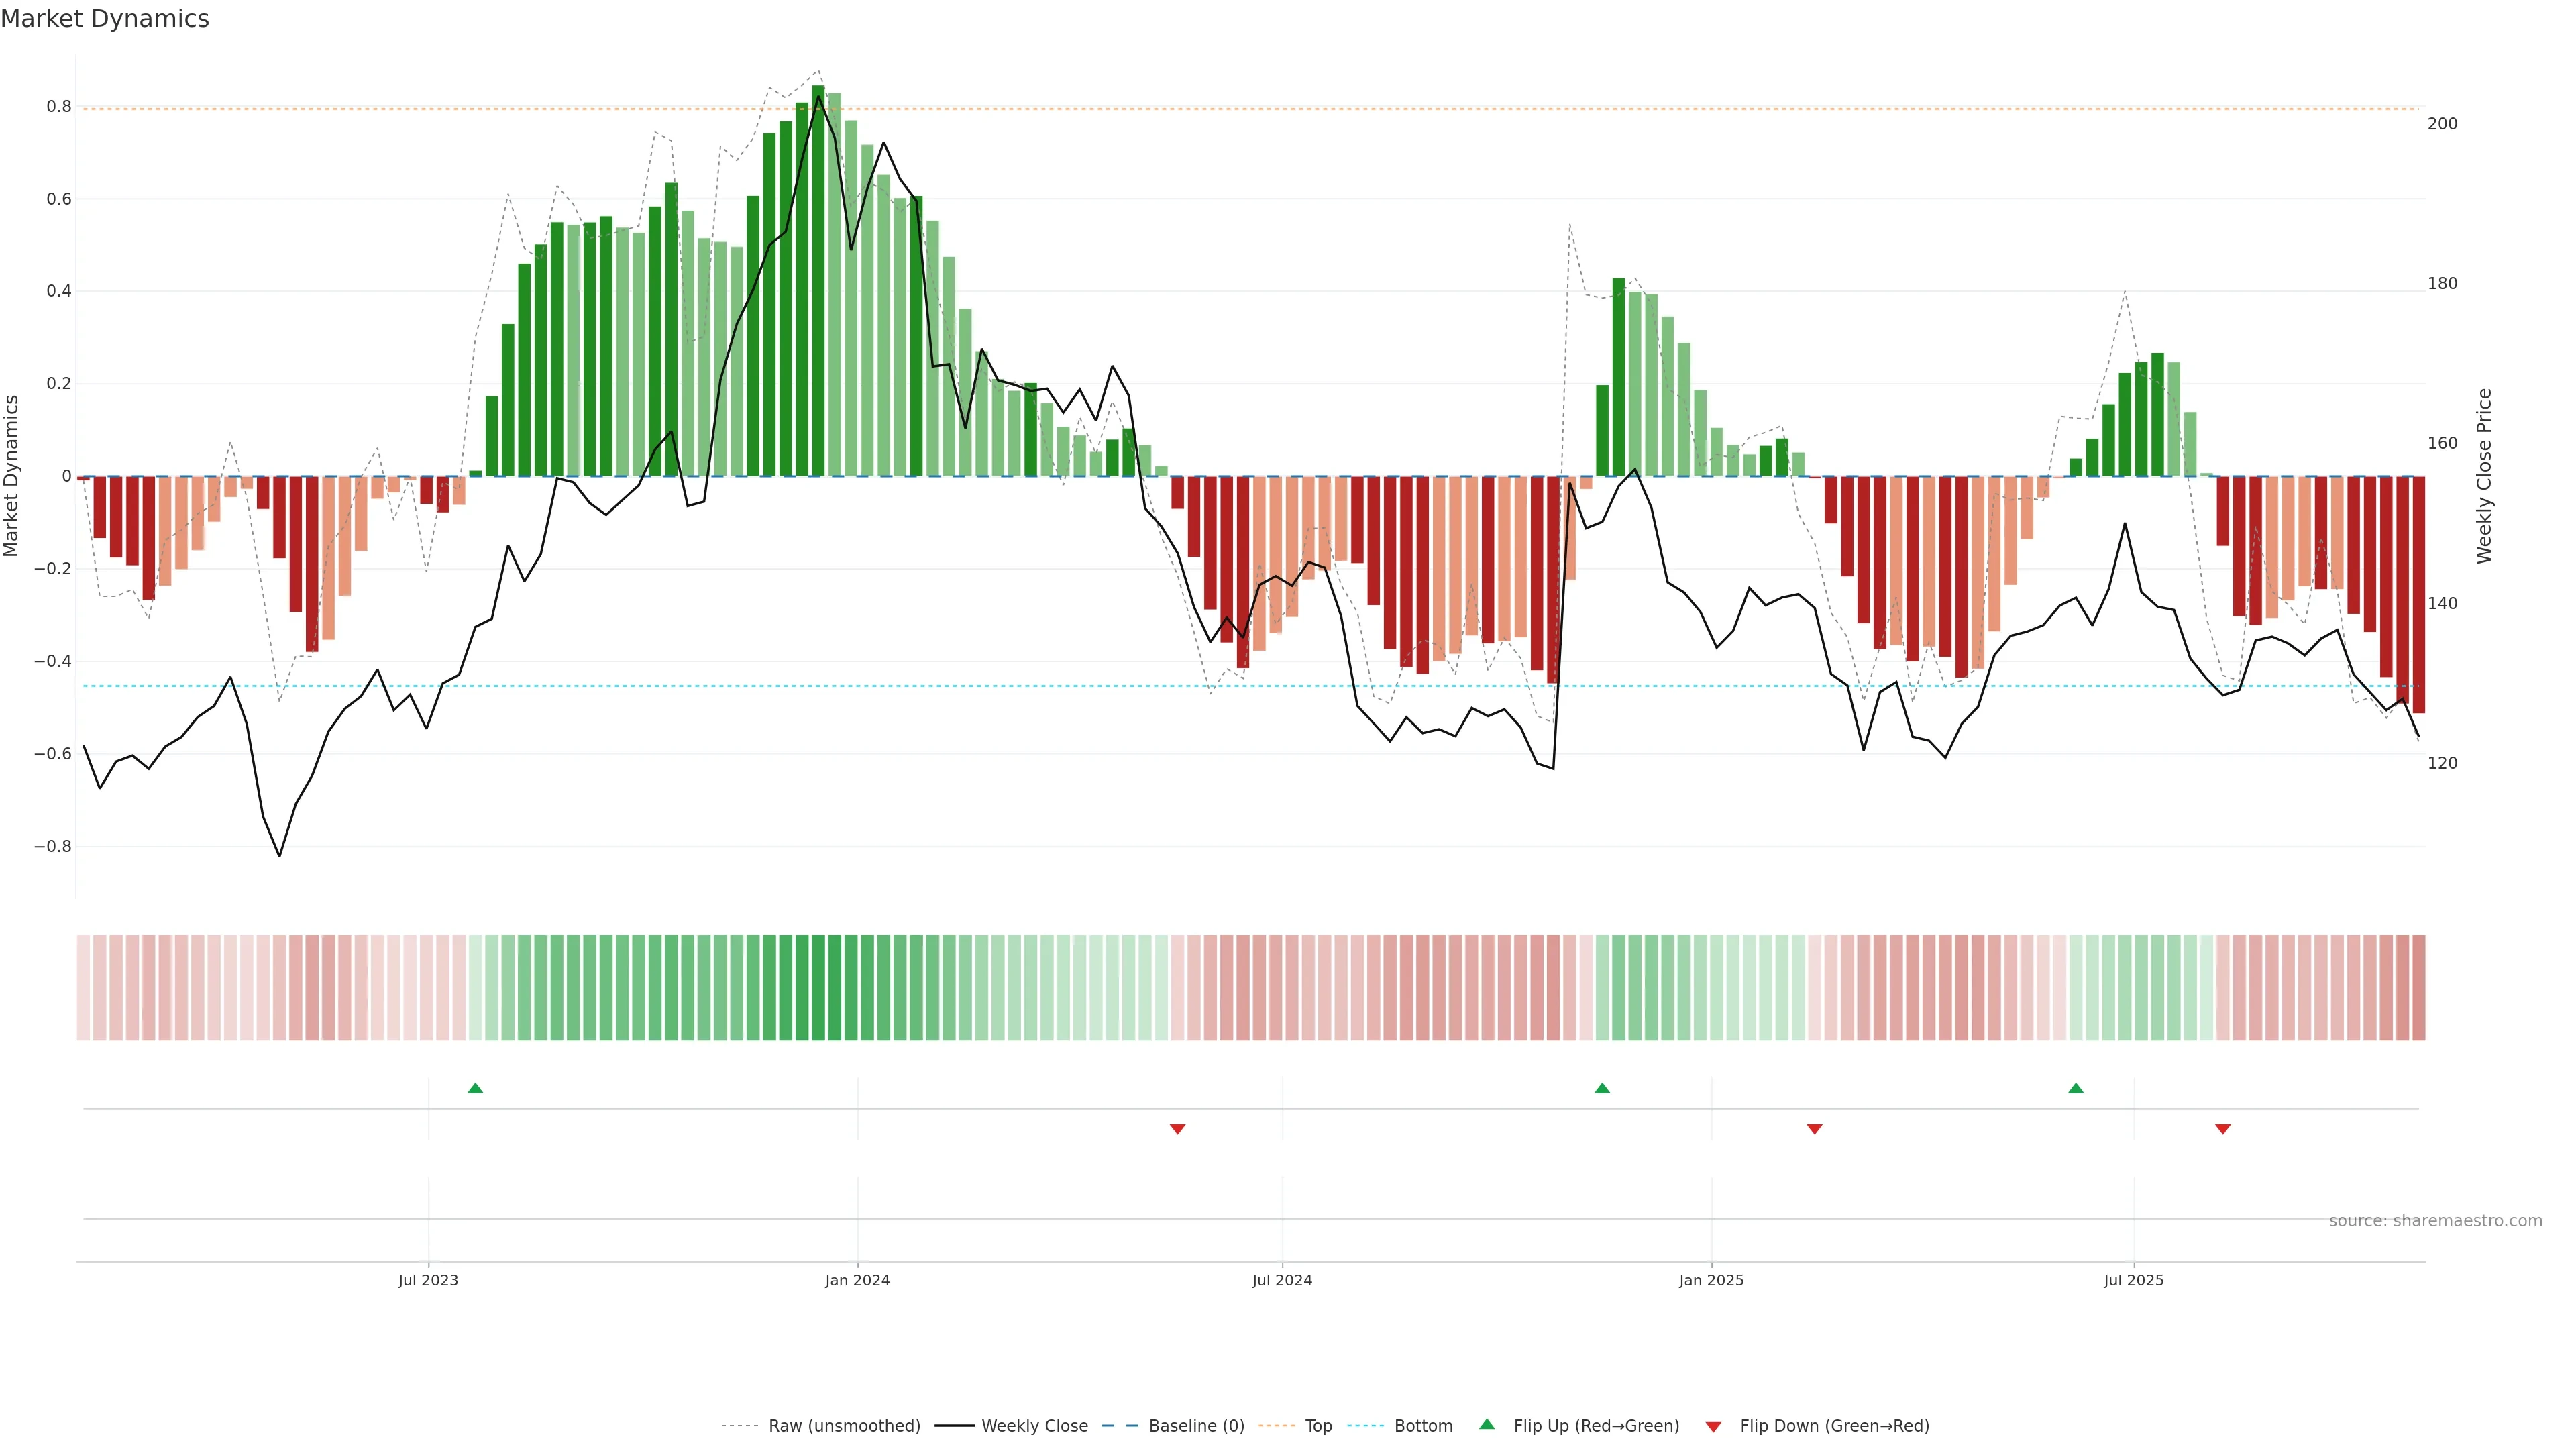Toggle the Baseline (0) legend entry
The image size is (2576, 1449).
1196,1426
